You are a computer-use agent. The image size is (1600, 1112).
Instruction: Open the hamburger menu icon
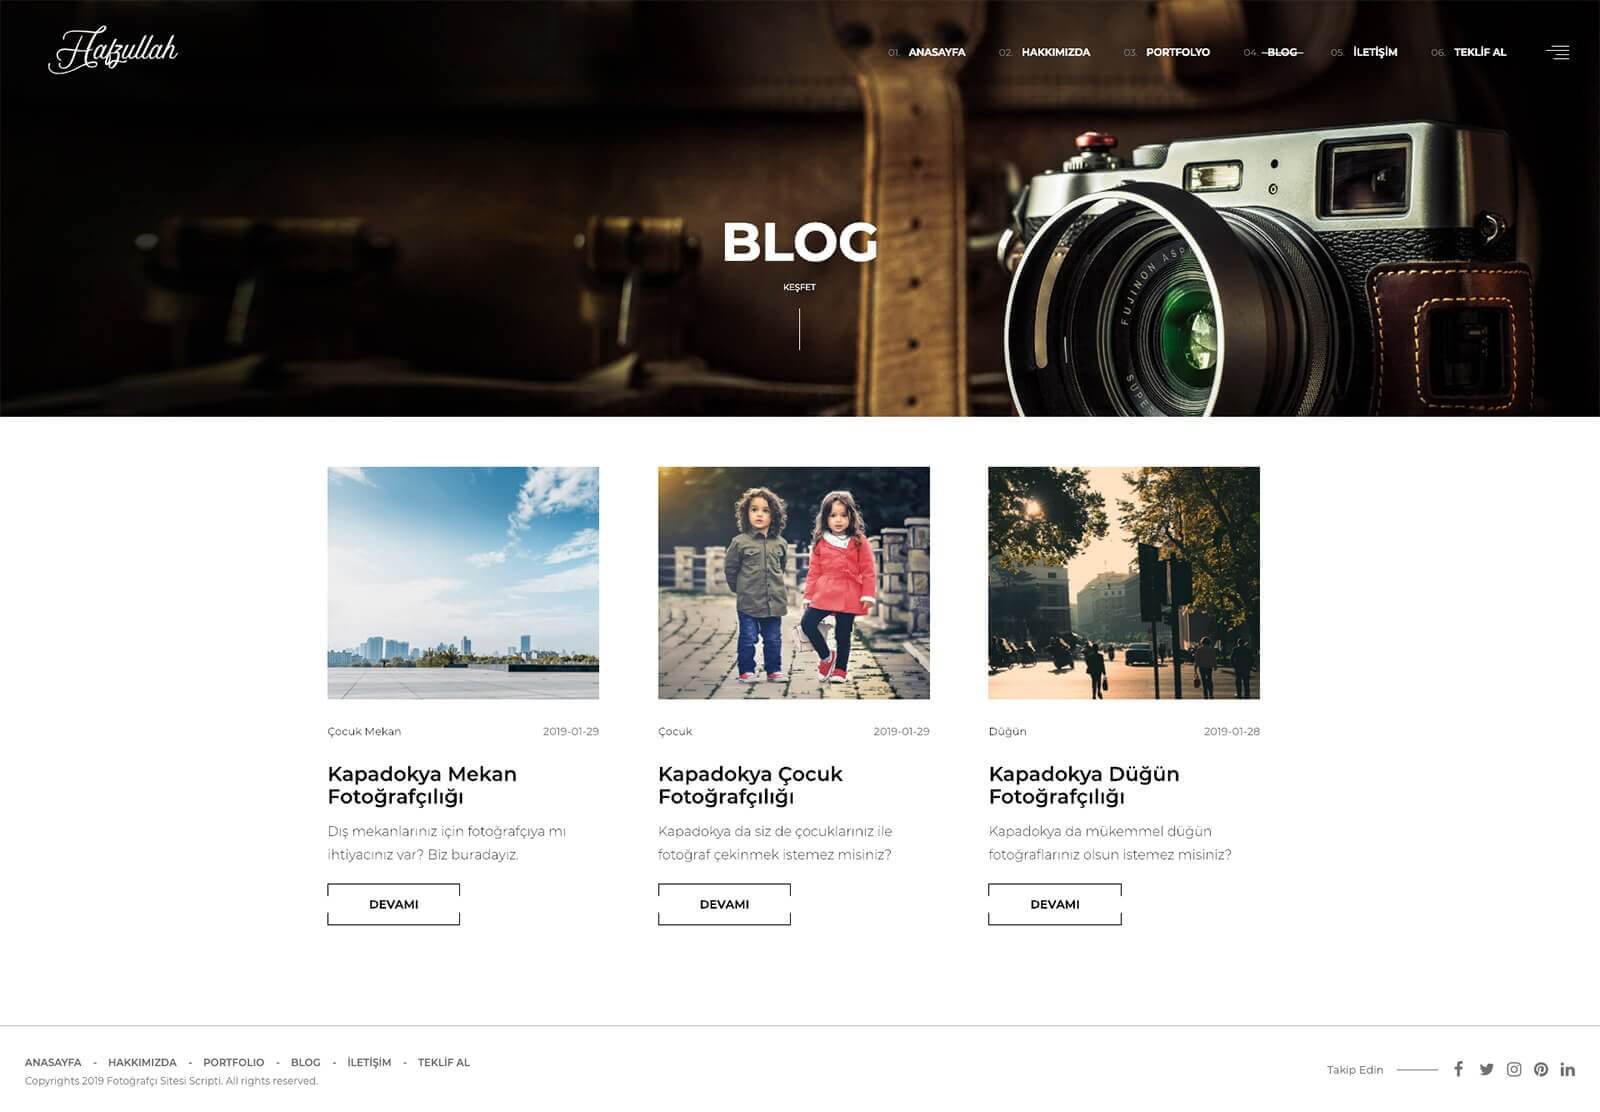1557,52
